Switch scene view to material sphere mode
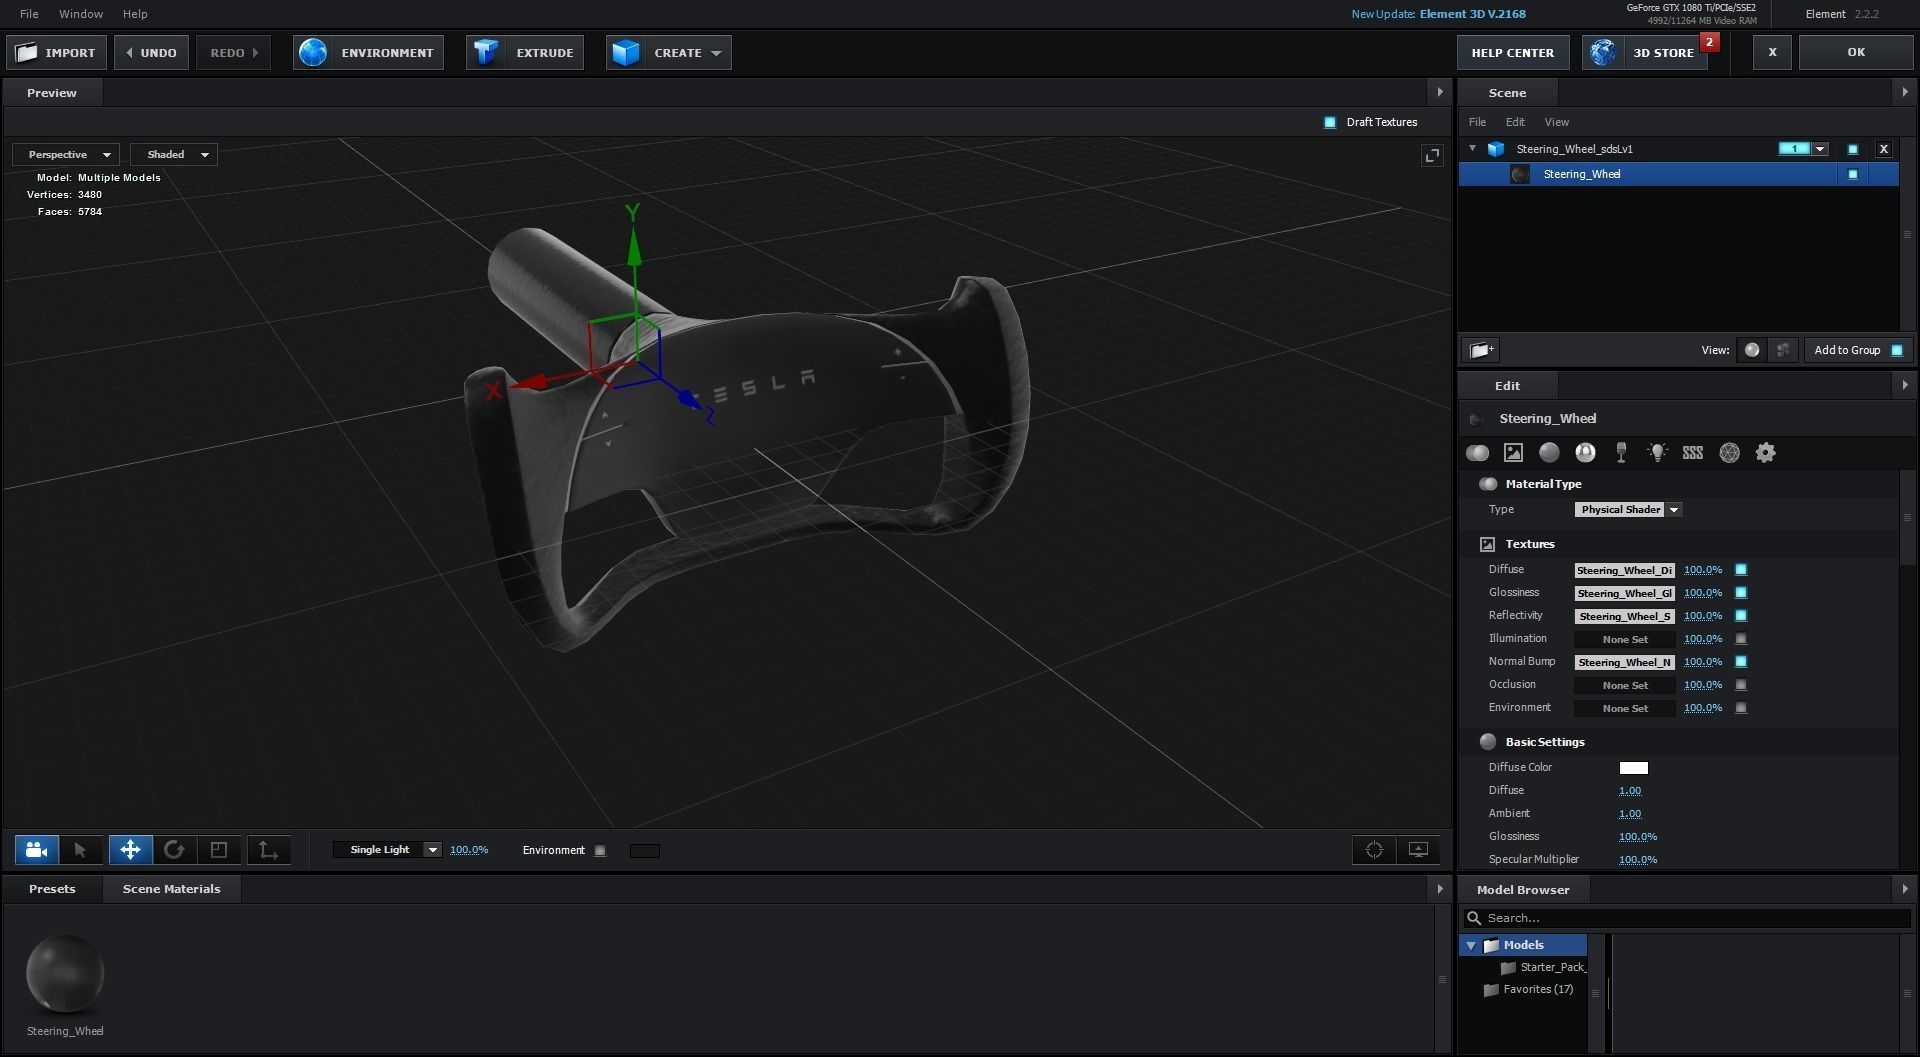This screenshot has height=1057, width=1920. [x=1751, y=350]
